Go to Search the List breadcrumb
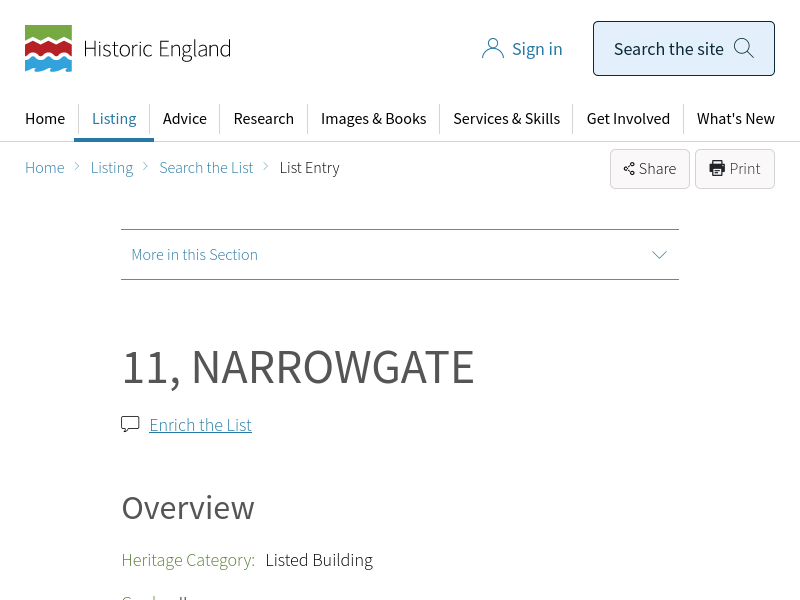This screenshot has height=600, width=800. (x=206, y=168)
